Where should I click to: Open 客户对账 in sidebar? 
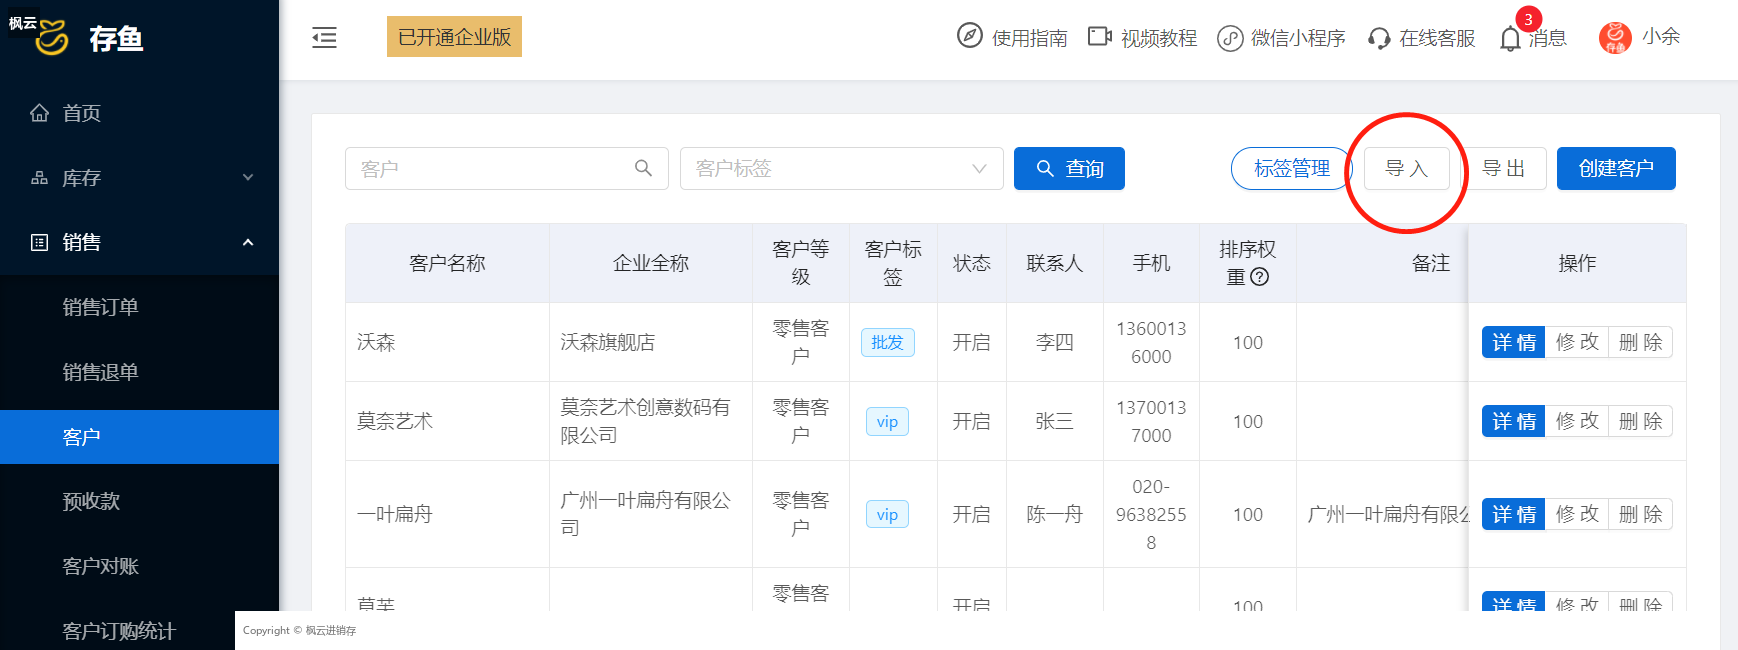[139, 566]
